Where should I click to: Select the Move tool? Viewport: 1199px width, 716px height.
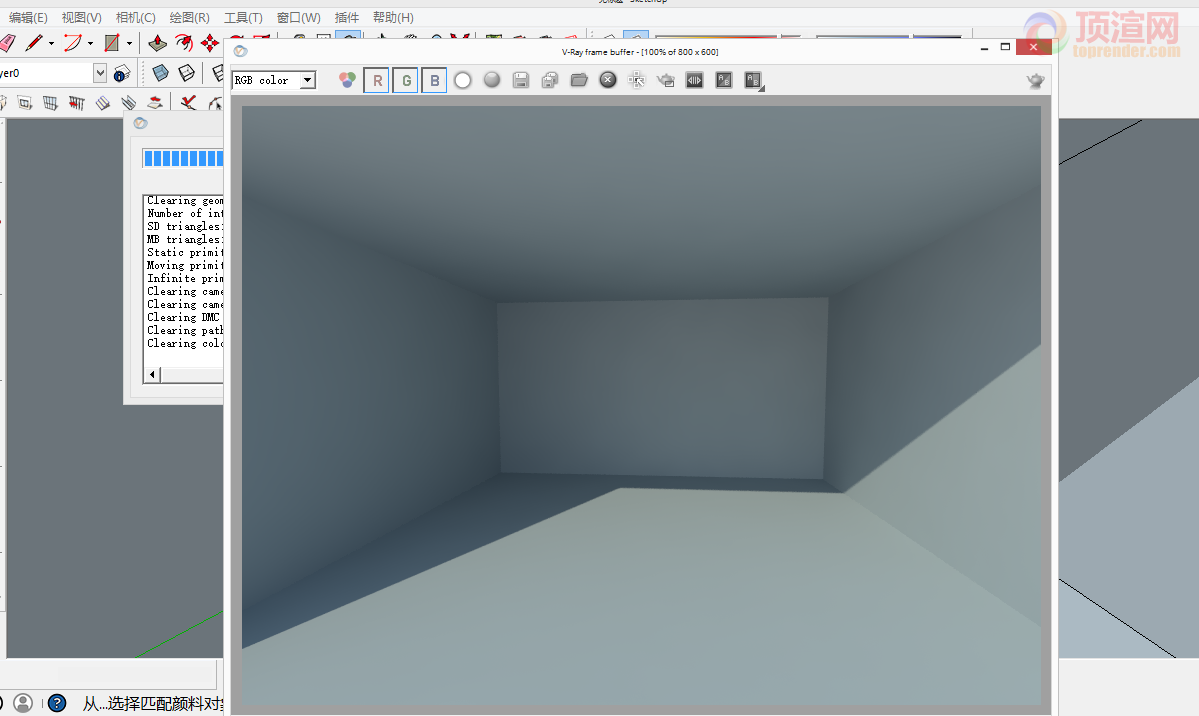(x=210, y=43)
